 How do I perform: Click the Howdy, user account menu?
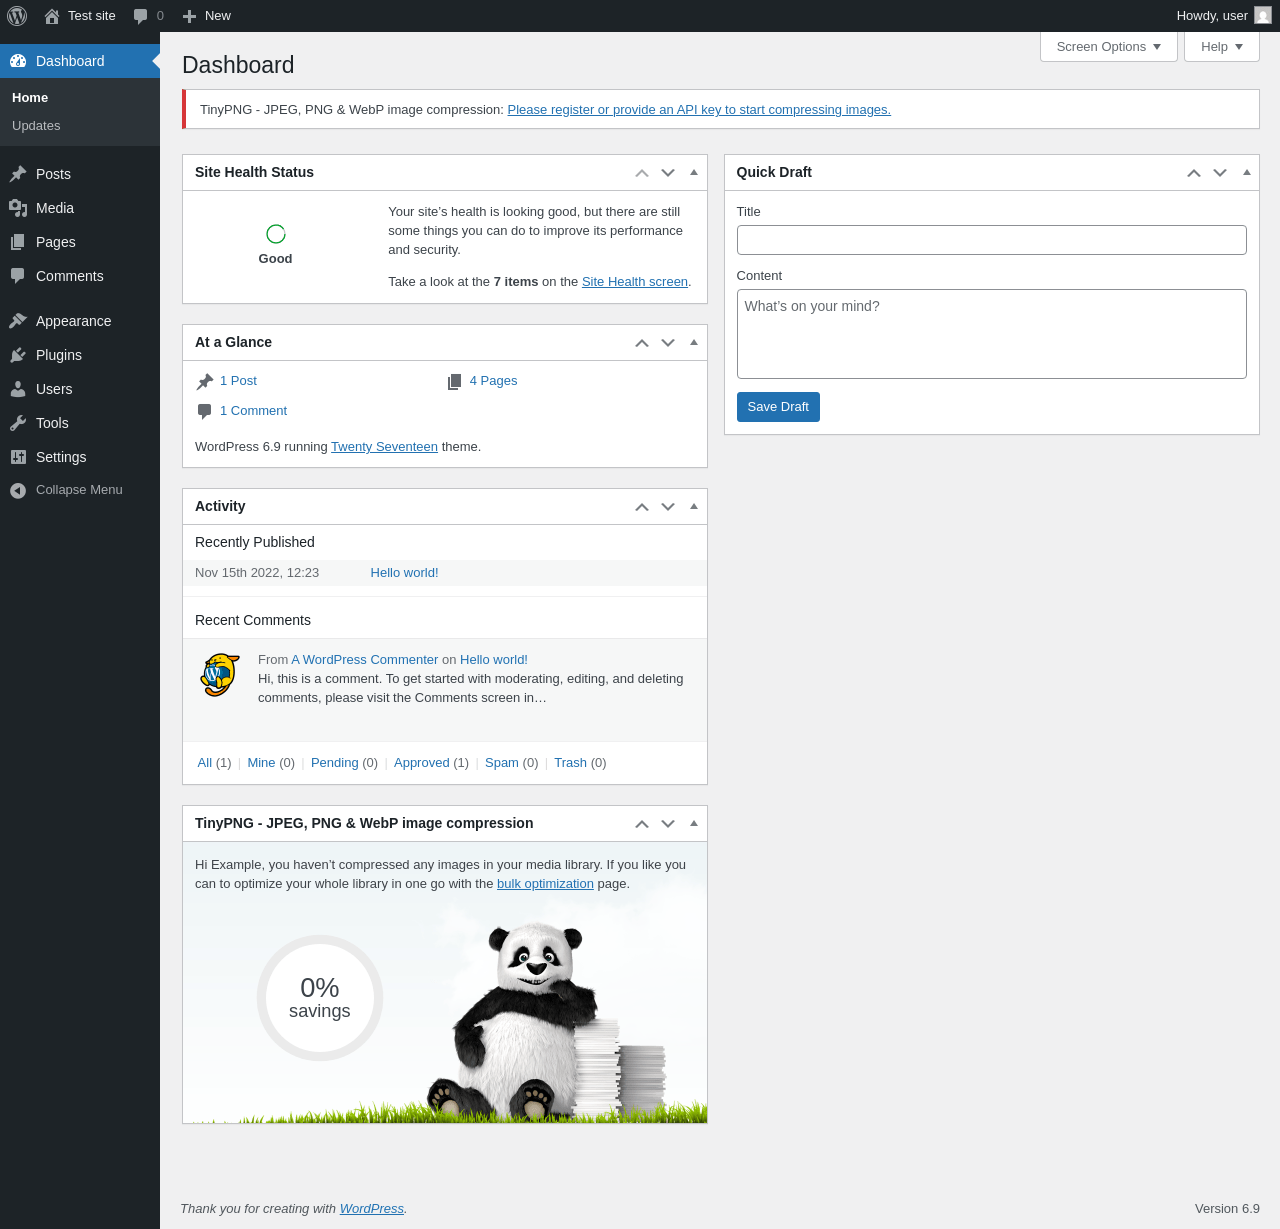point(1224,16)
